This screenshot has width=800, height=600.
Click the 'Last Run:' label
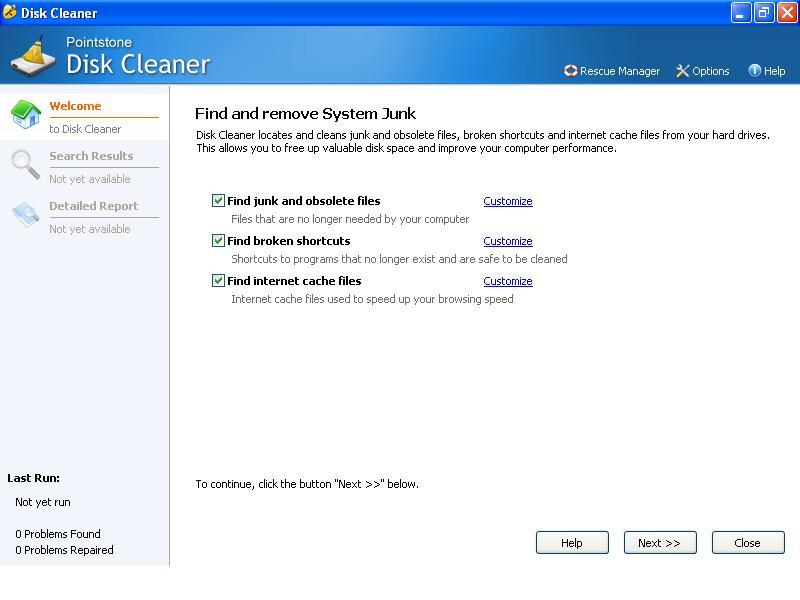[x=33, y=478]
